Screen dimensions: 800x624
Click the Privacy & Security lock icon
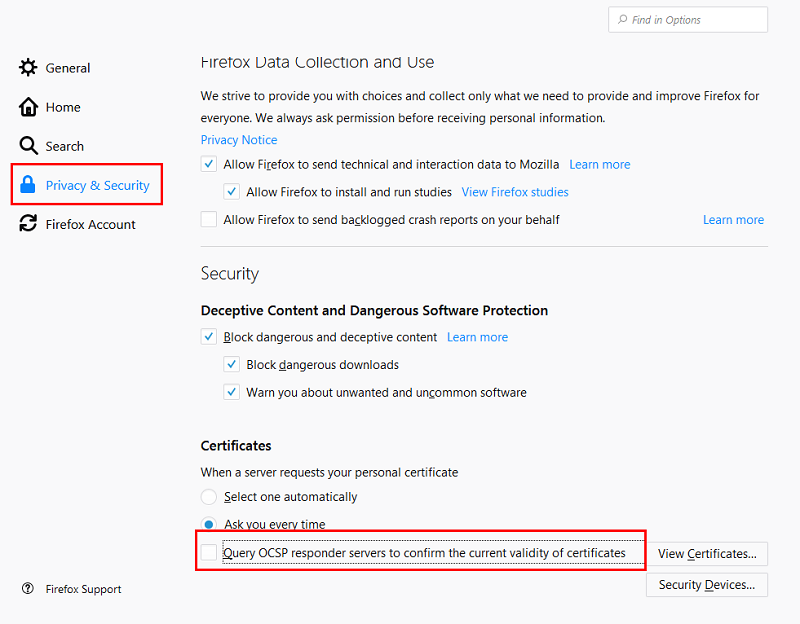[28, 184]
